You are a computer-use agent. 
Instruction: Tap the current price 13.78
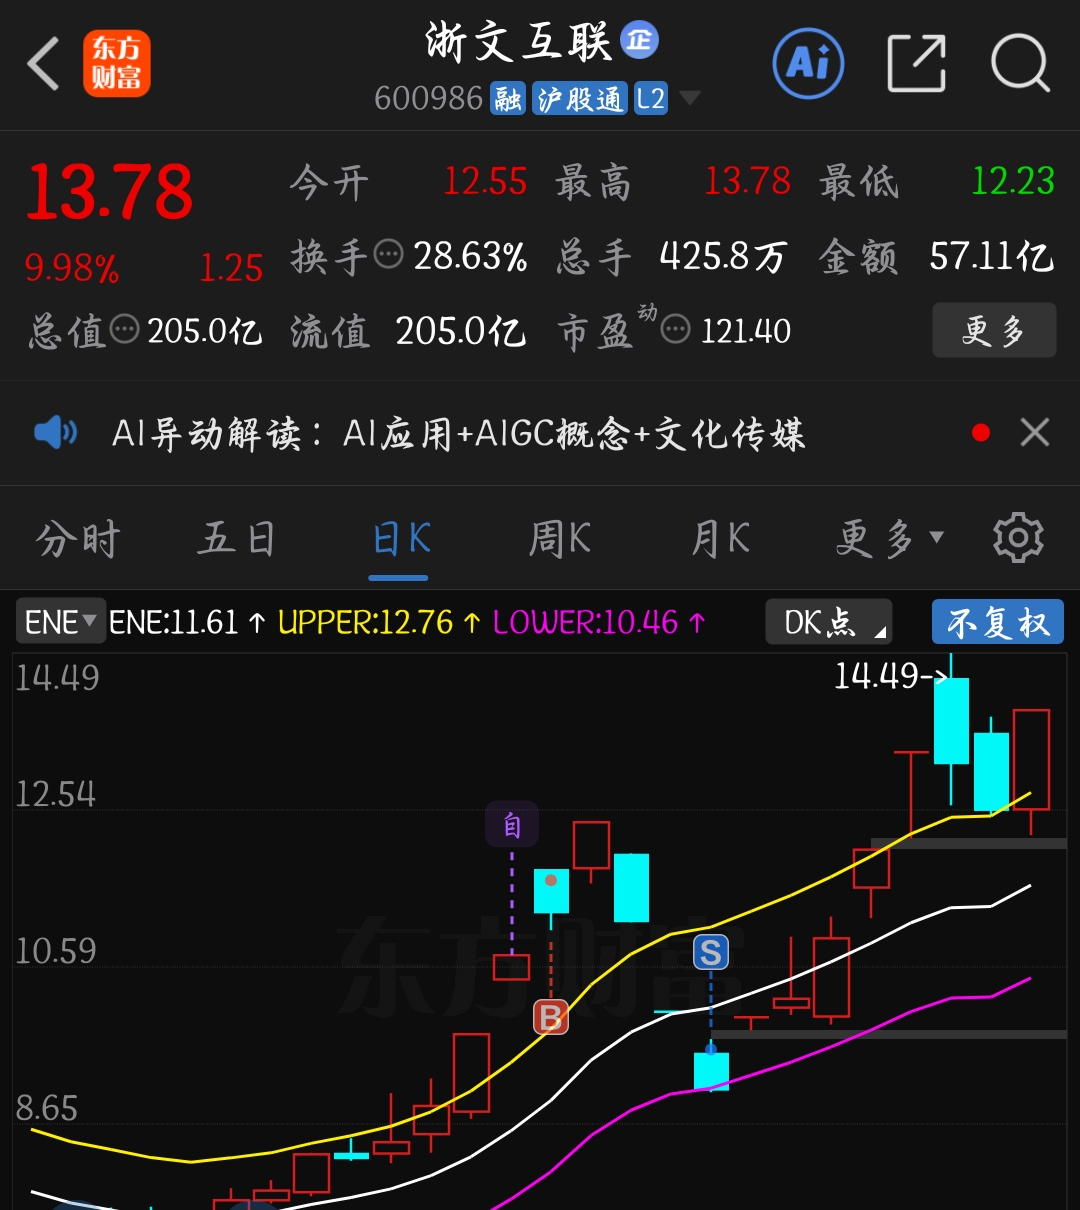pos(110,192)
